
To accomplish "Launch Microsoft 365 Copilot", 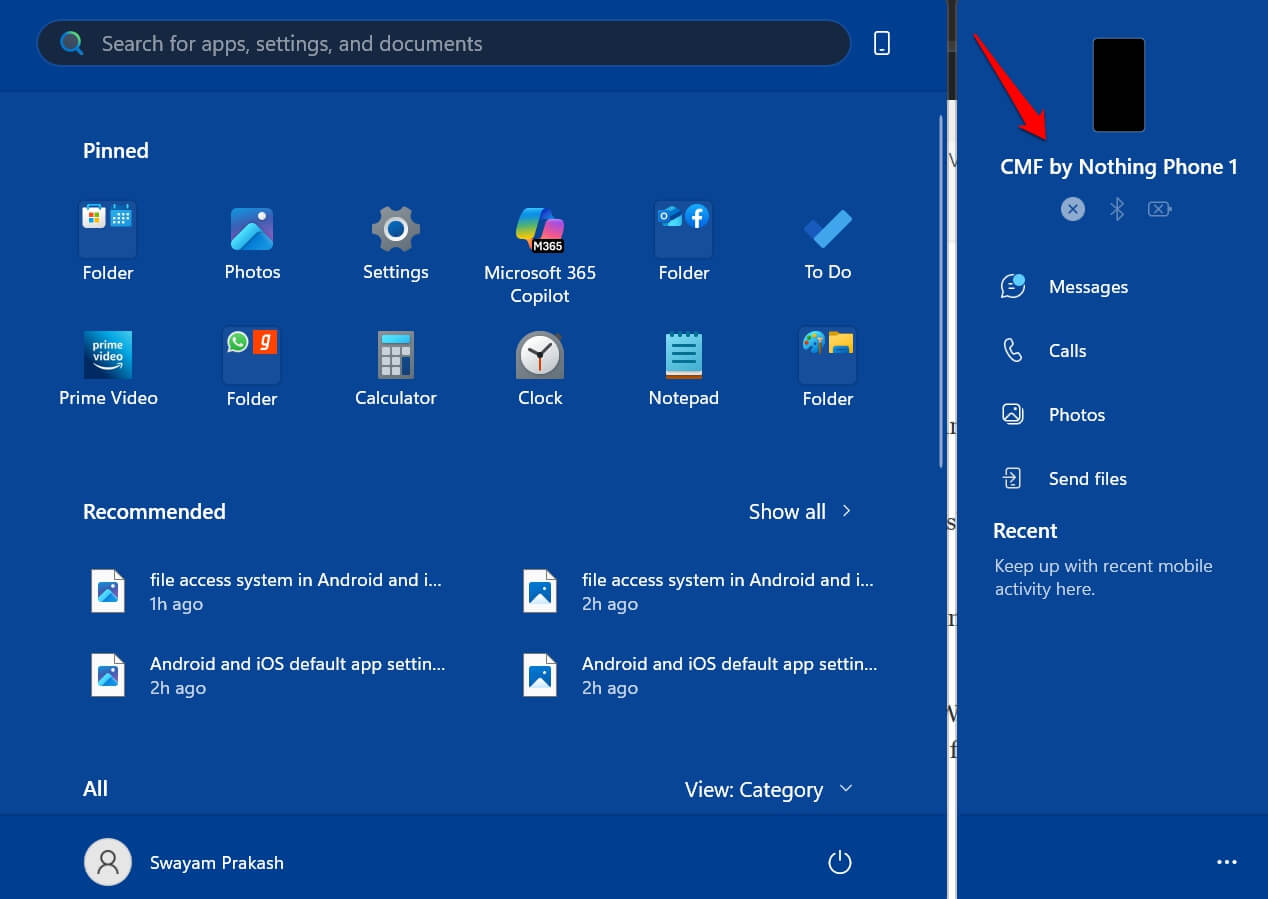I will click(x=540, y=230).
